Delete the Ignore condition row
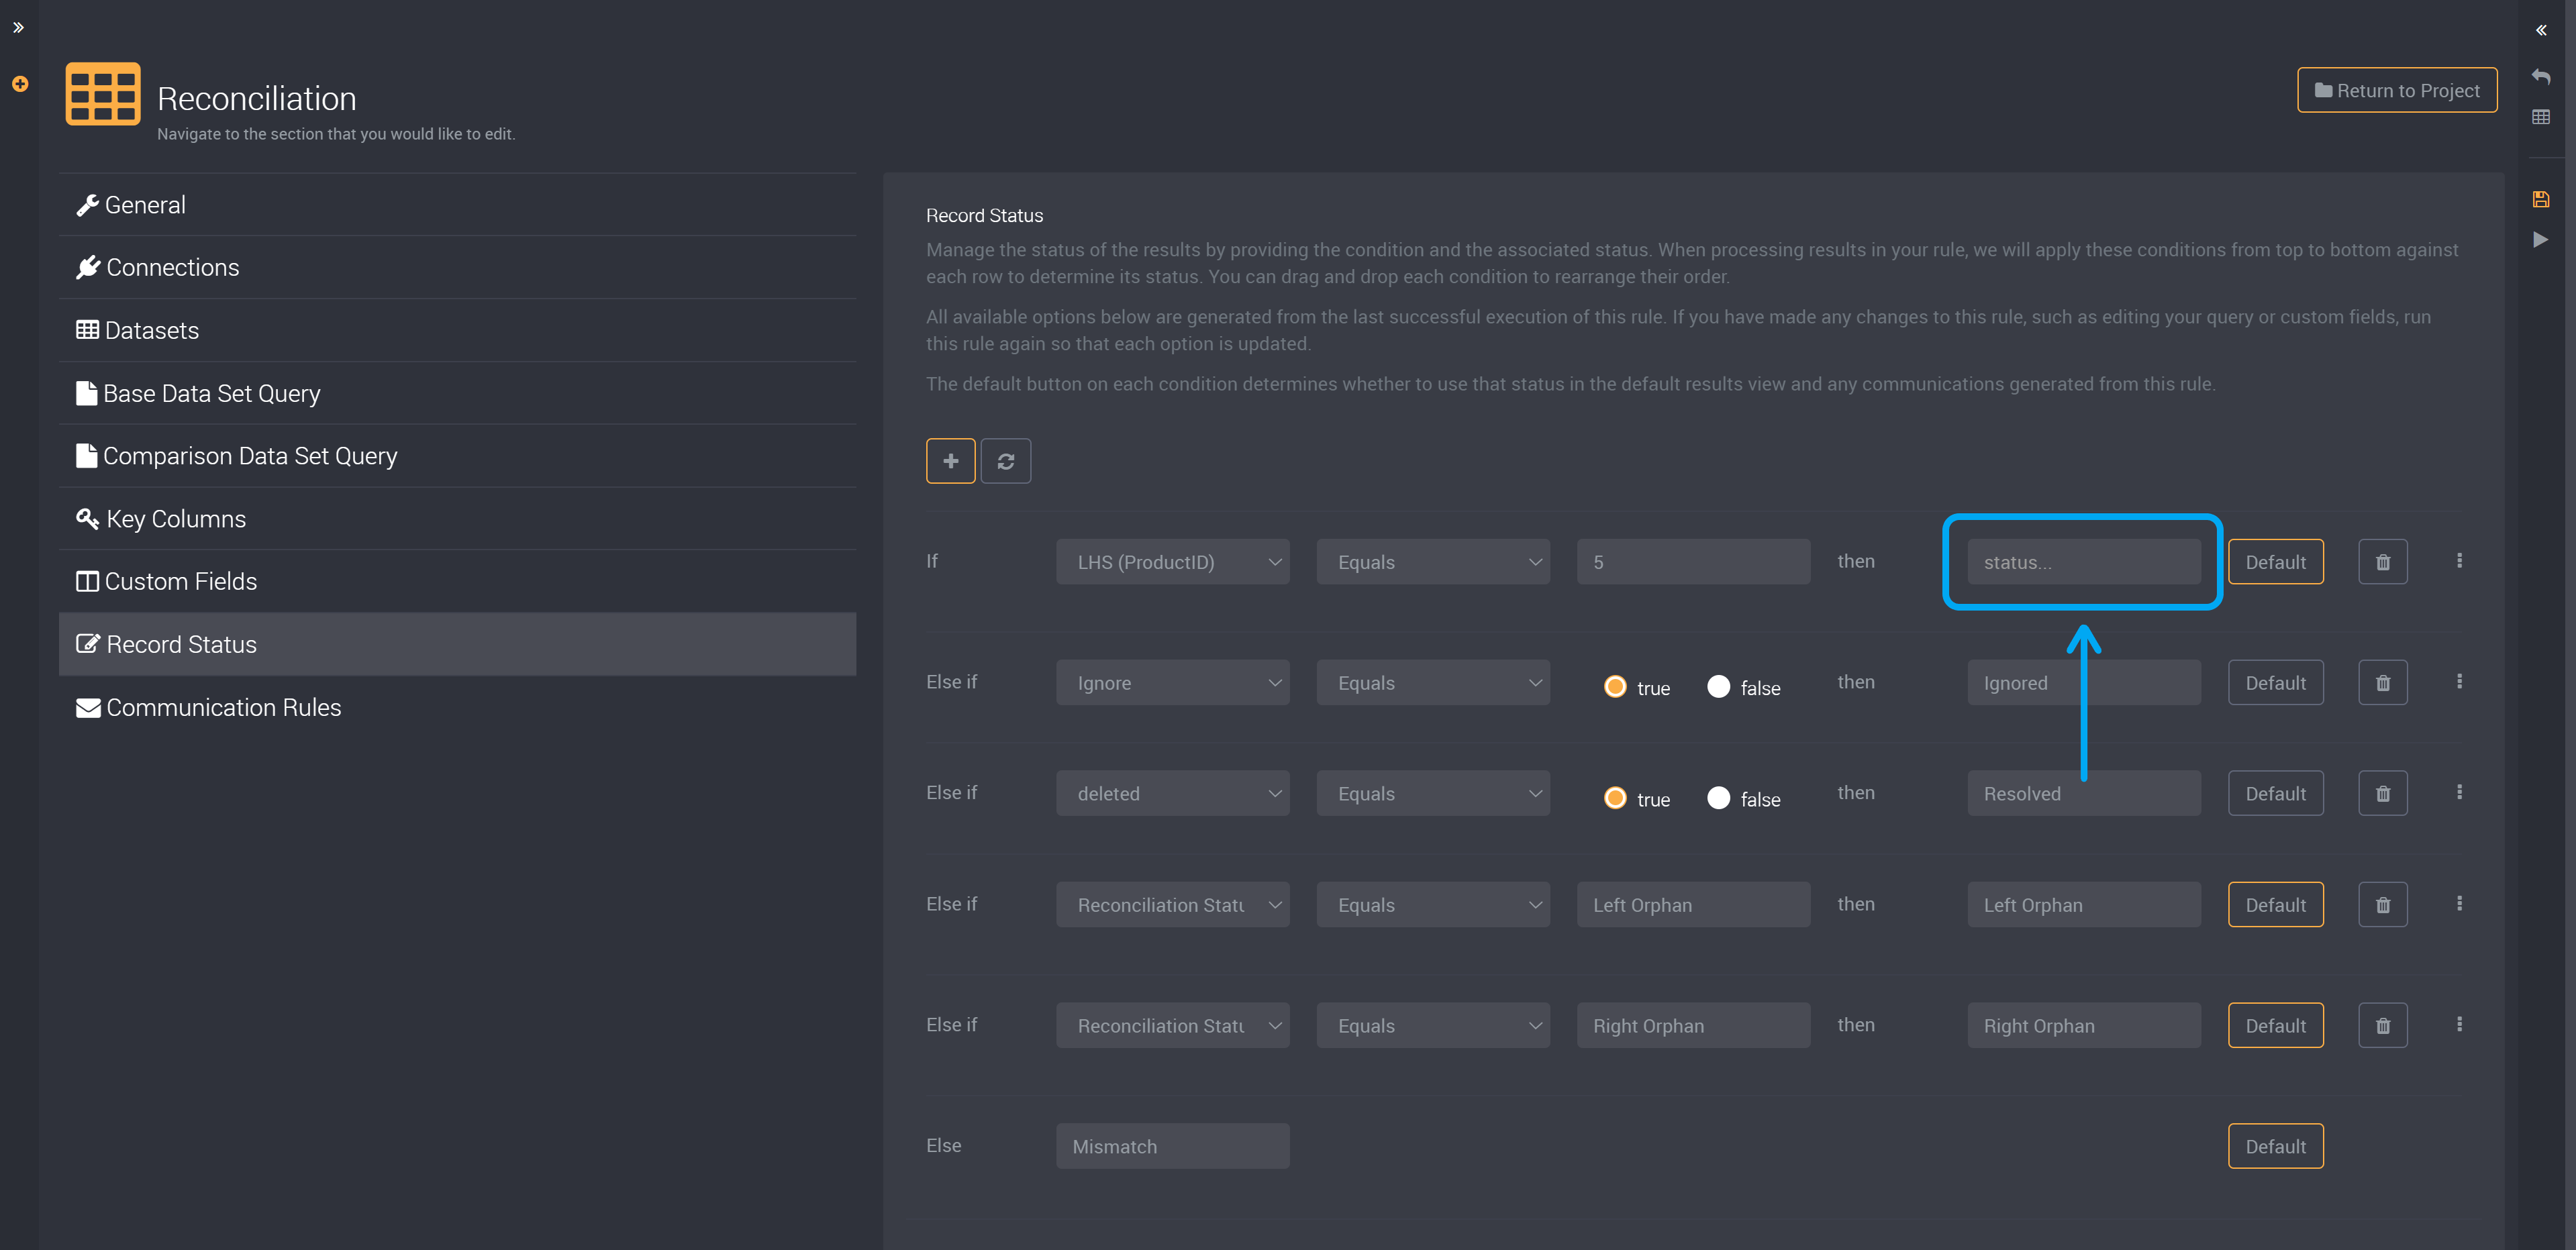2576x1250 pixels. pyautogui.click(x=2383, y=683)
